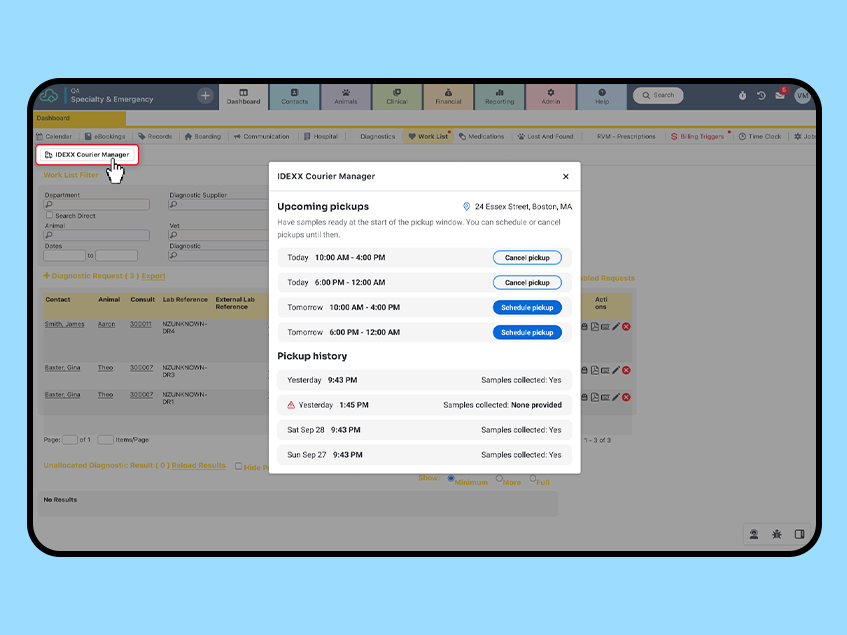Select the Full show option
847x635 pixels.
533,478
